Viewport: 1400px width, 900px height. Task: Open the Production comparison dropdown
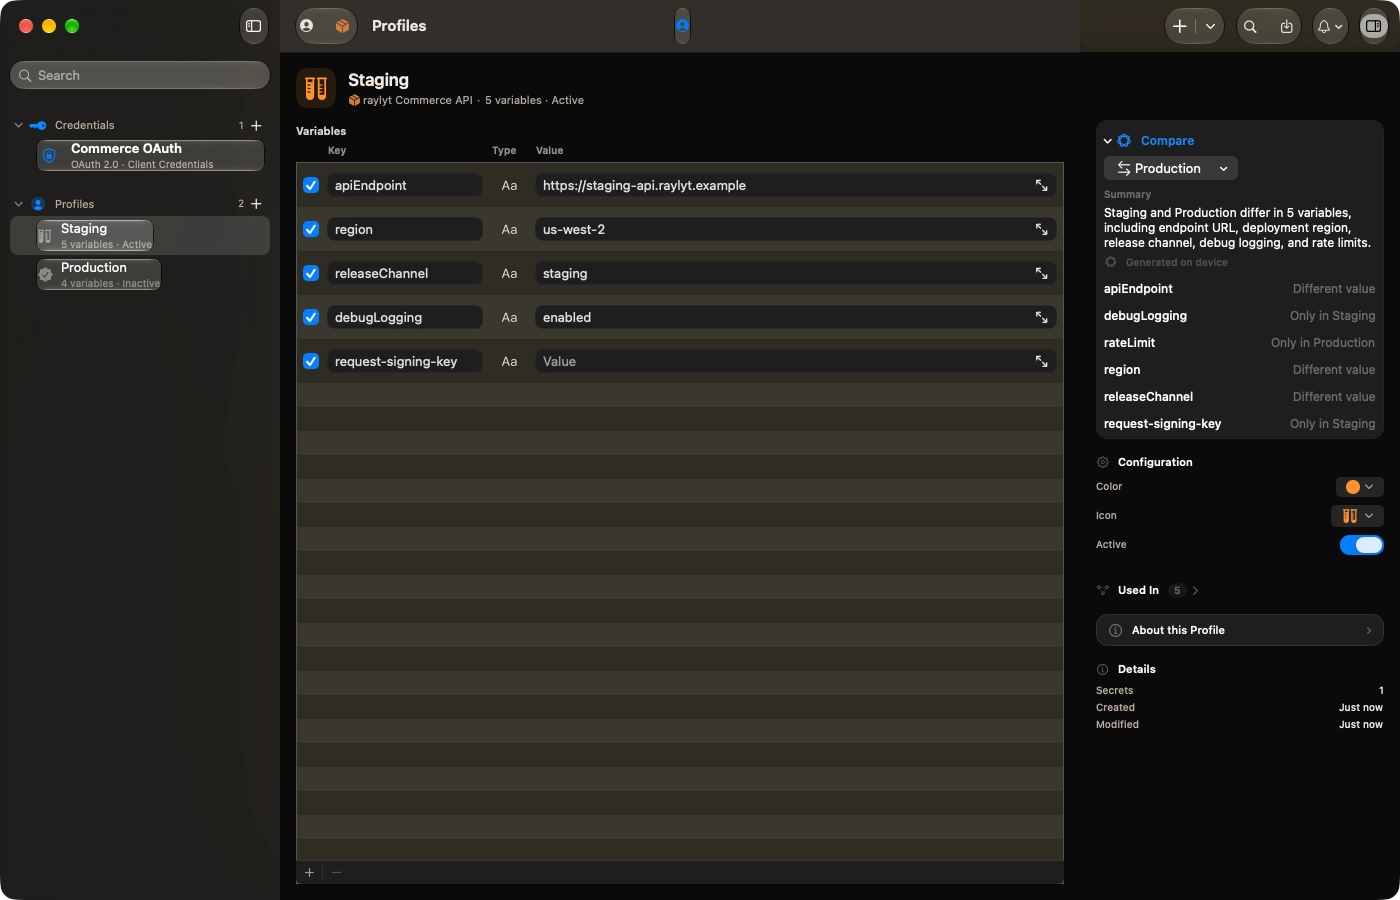[x=1171, y=168]
